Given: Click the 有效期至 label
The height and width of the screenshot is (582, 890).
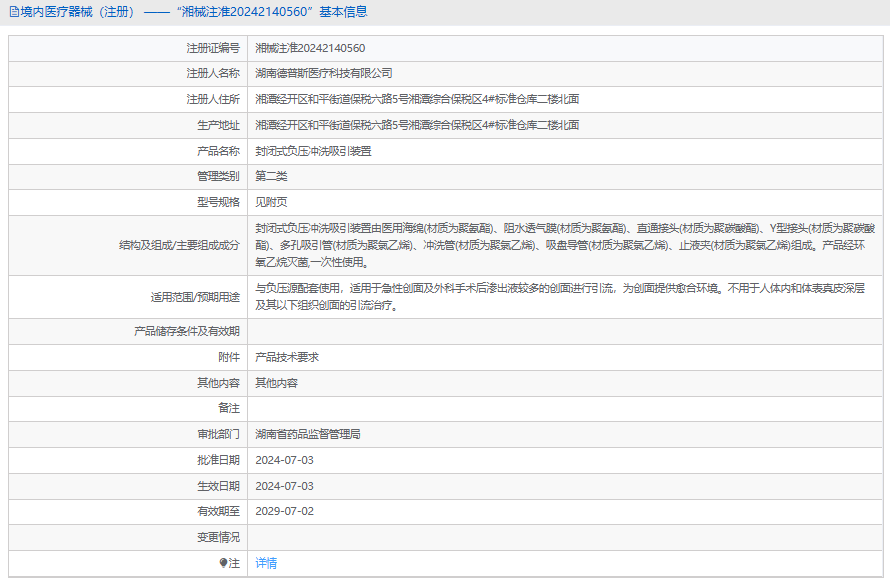Looking at the screenshot, I should coord(219,511).
